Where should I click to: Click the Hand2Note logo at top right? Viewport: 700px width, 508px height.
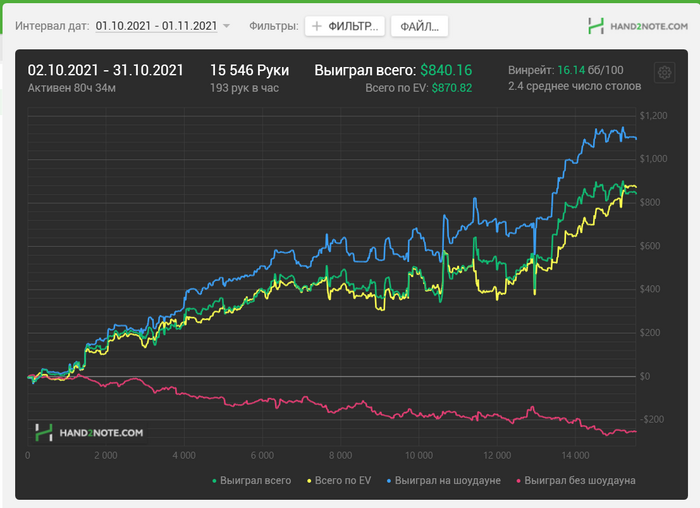coord(638,26)
